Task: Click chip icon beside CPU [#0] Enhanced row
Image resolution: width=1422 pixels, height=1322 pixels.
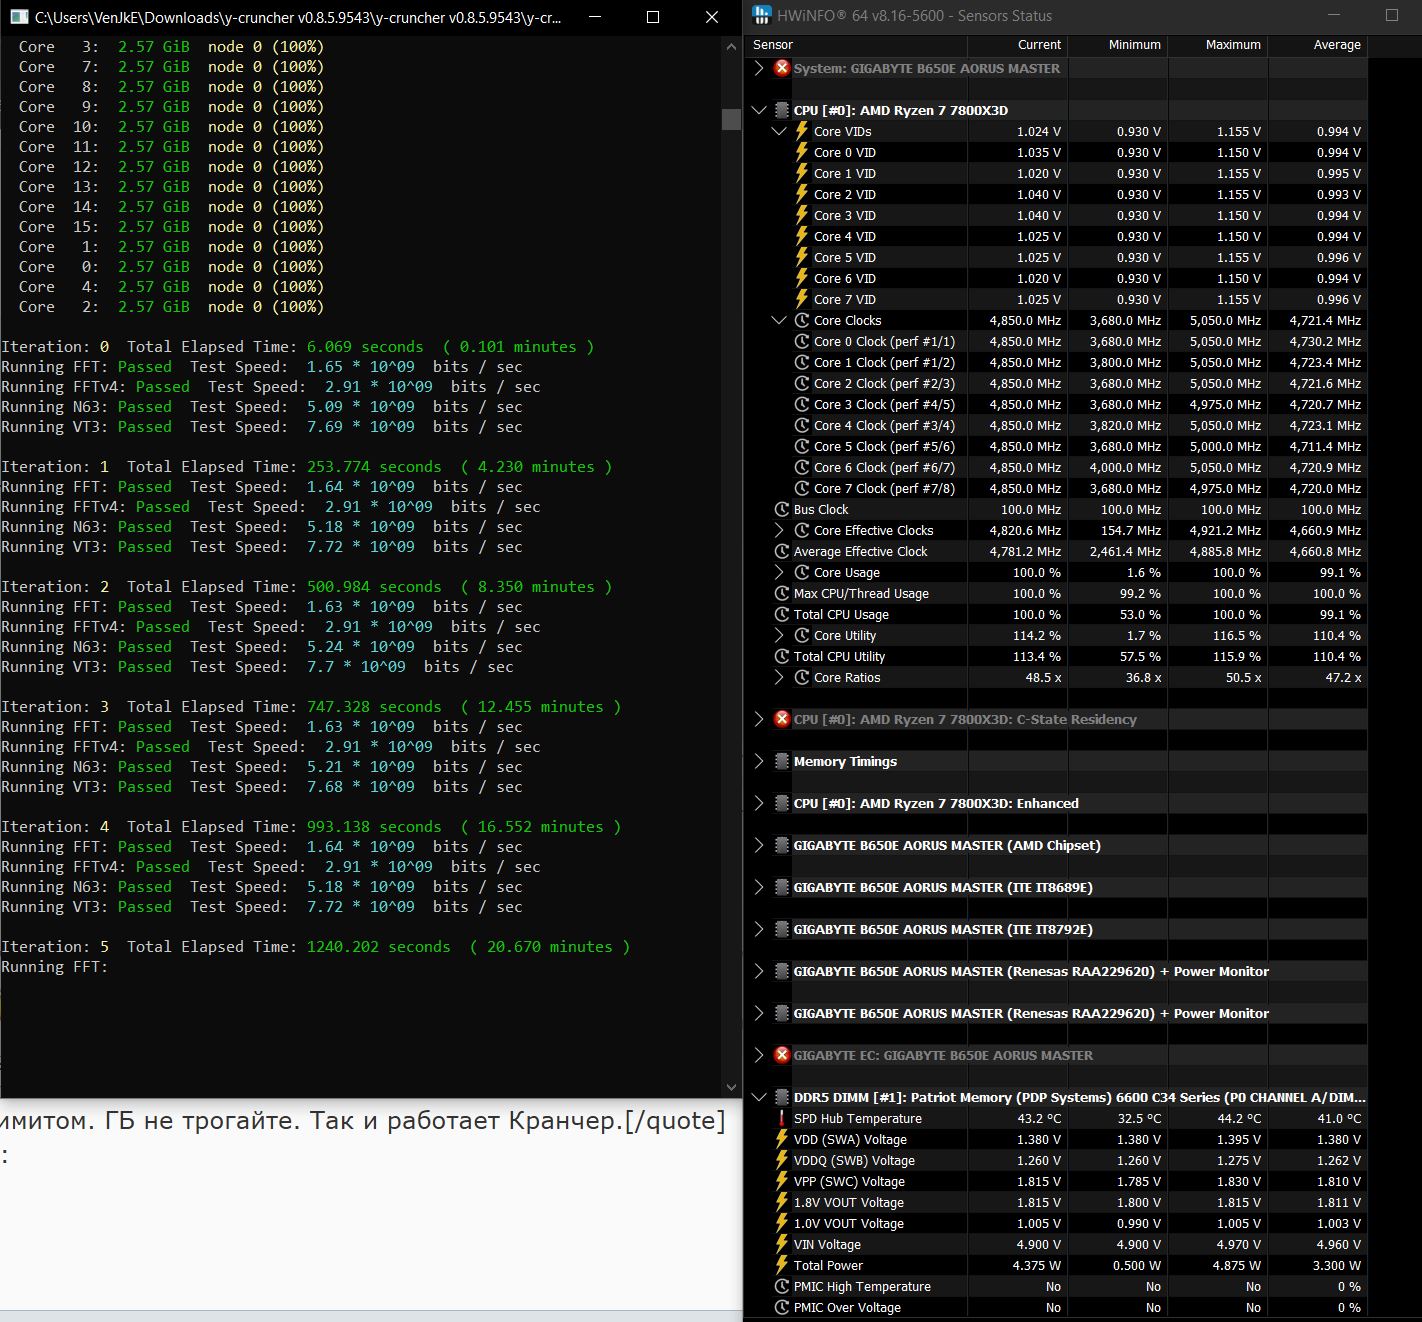Action: pyautogui.click(x=782, y=803)
